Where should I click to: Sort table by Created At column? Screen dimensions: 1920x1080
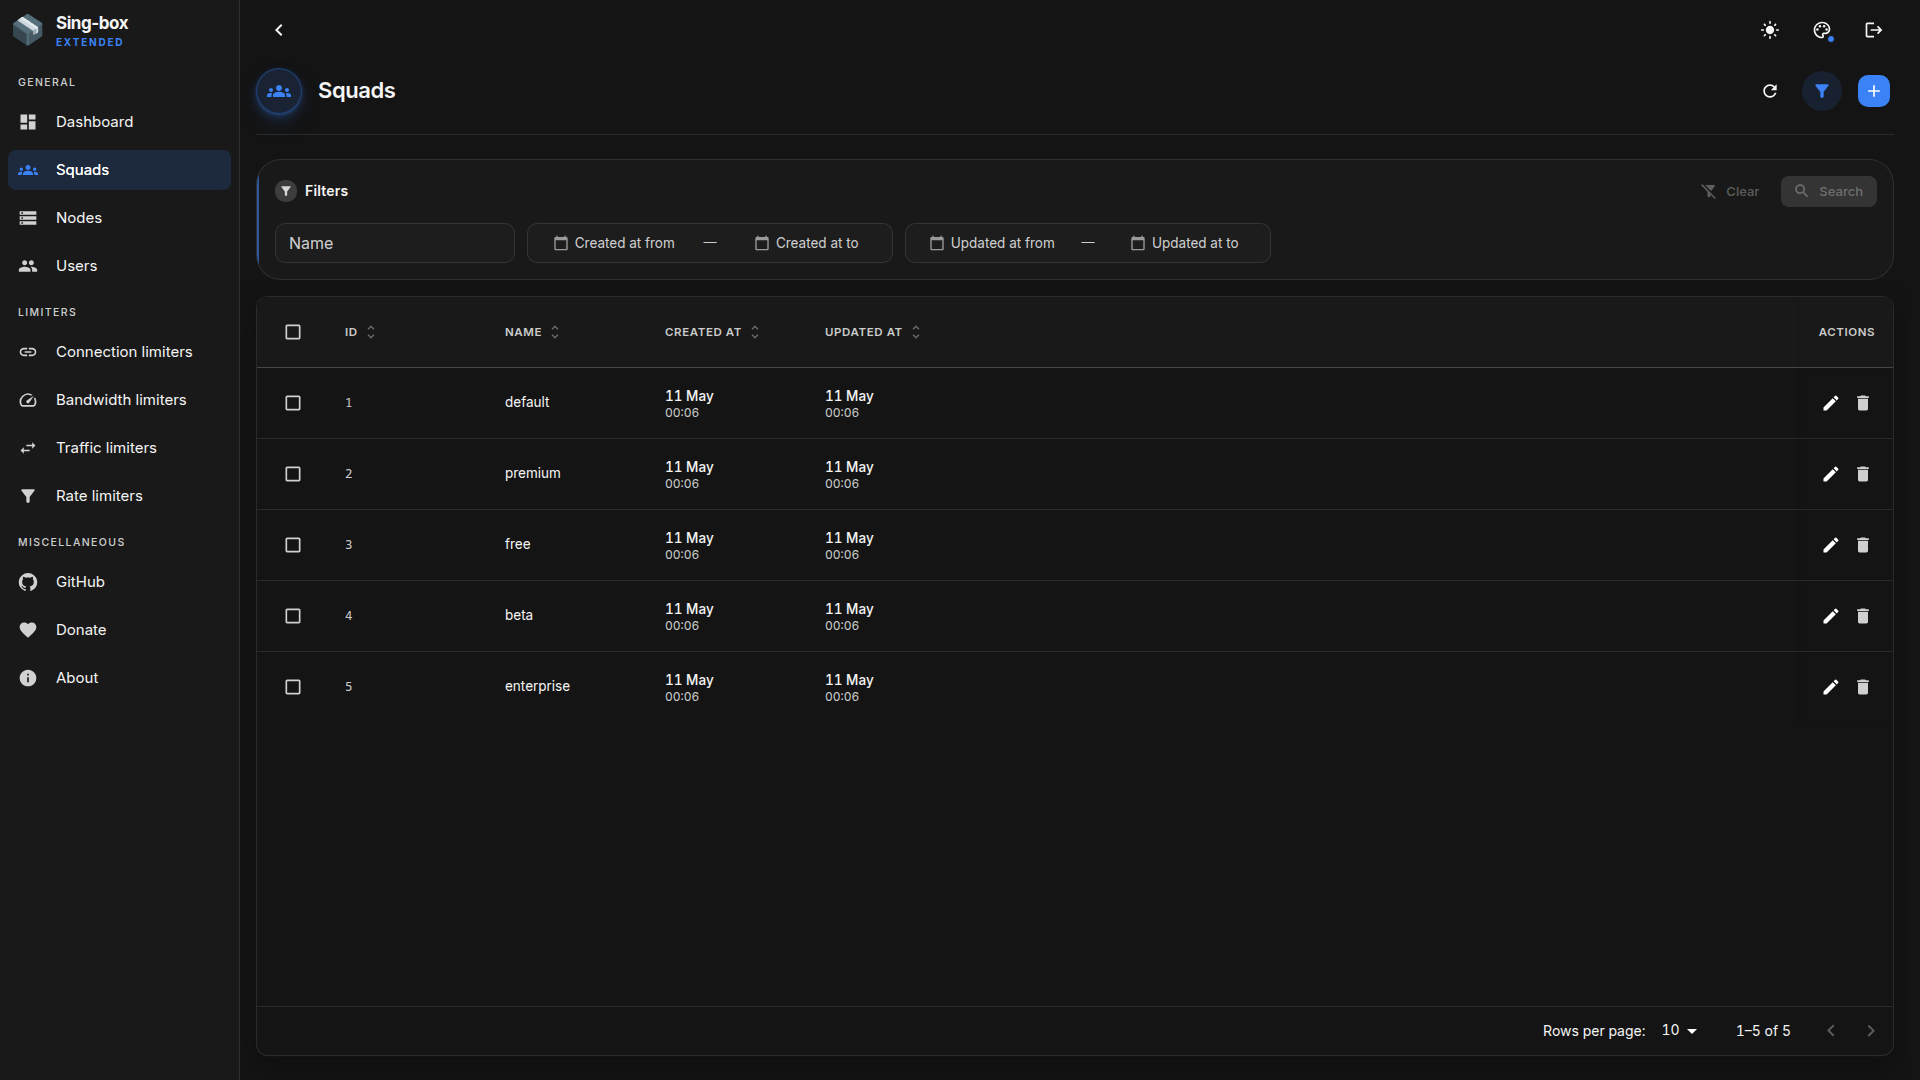click(x=712, y=332)
